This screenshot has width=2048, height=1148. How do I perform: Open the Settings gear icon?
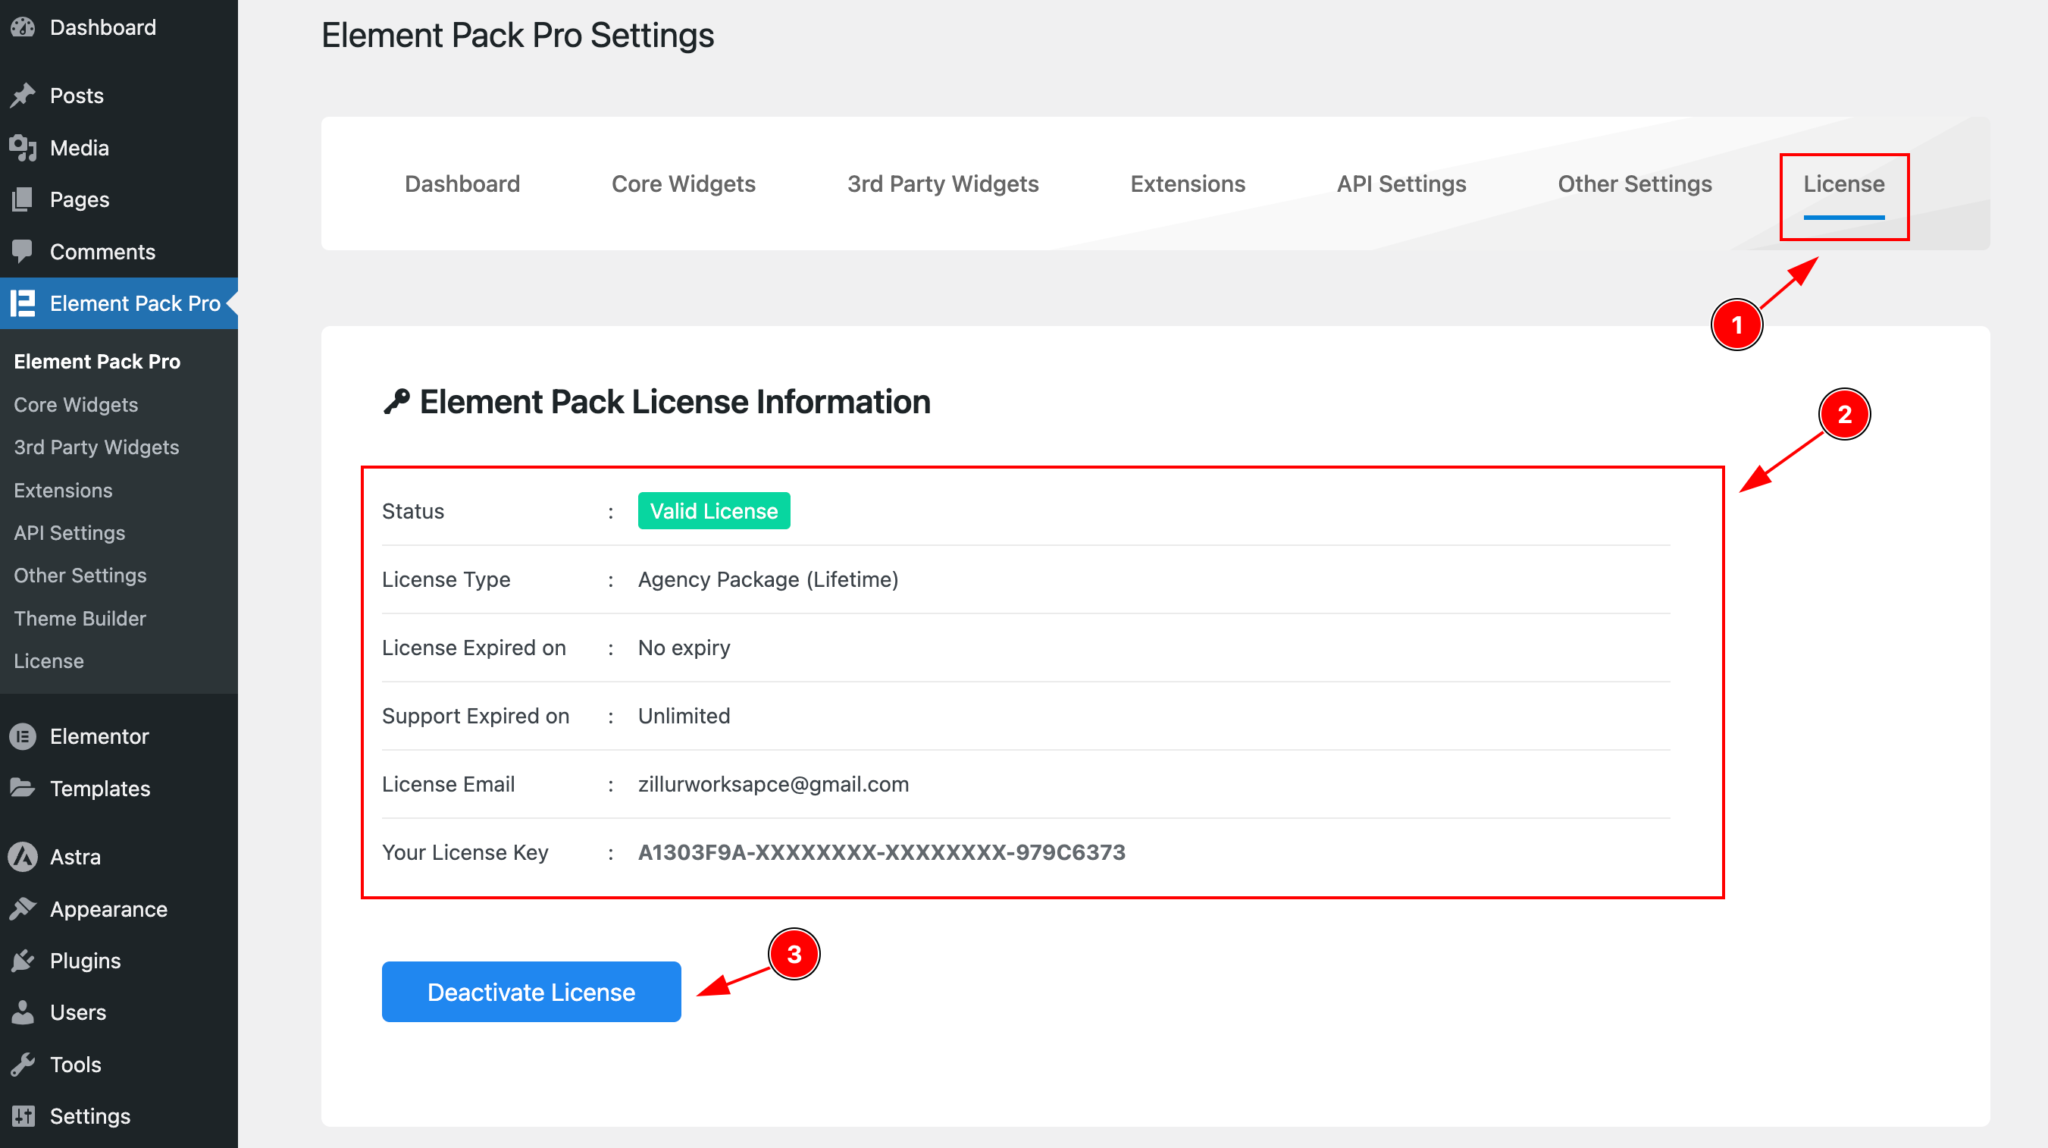click(x=24, y=1115)
